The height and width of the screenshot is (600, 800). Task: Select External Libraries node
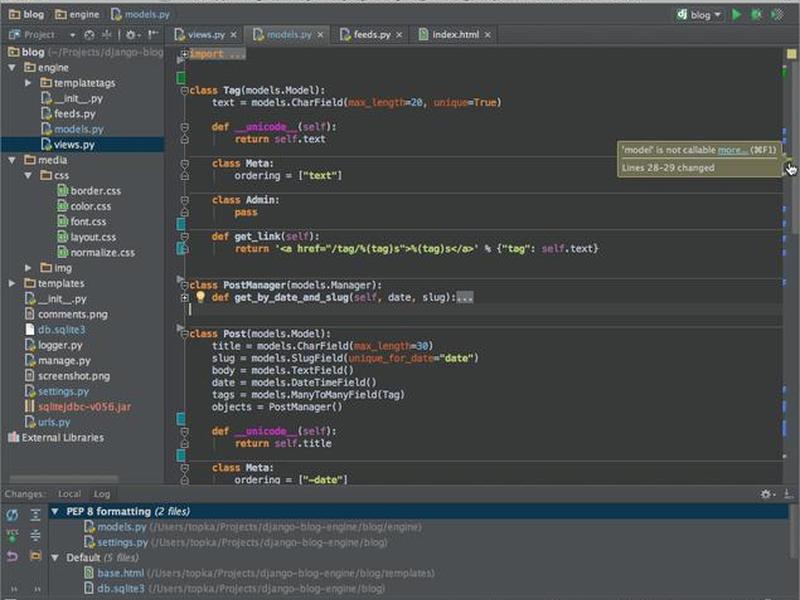(56, 437)
